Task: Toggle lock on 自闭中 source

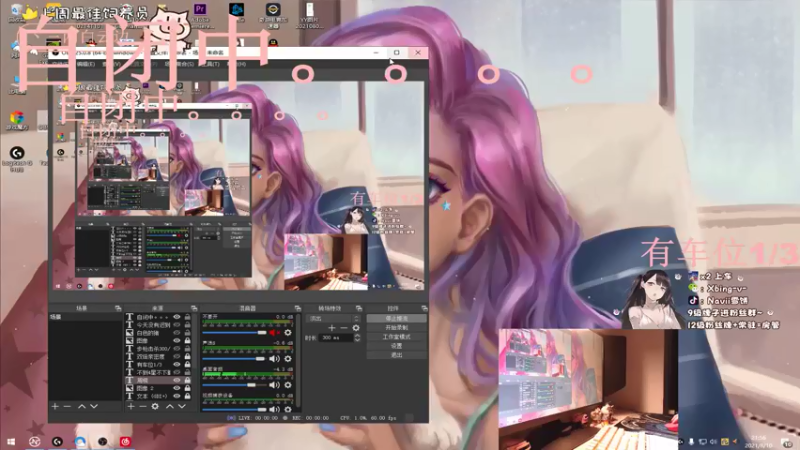Action: [x=187, y=317]
